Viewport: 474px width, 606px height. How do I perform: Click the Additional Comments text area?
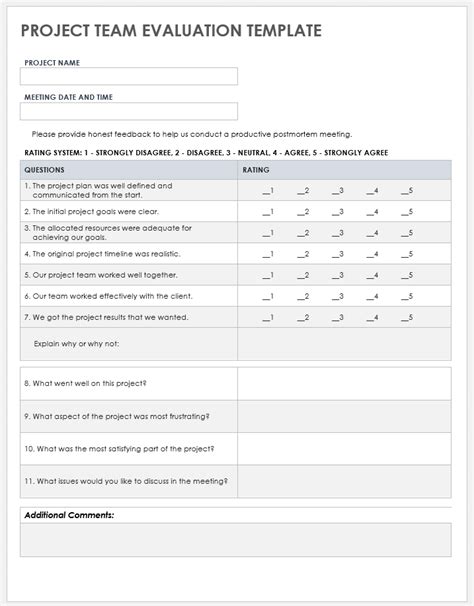pos(236,540)
